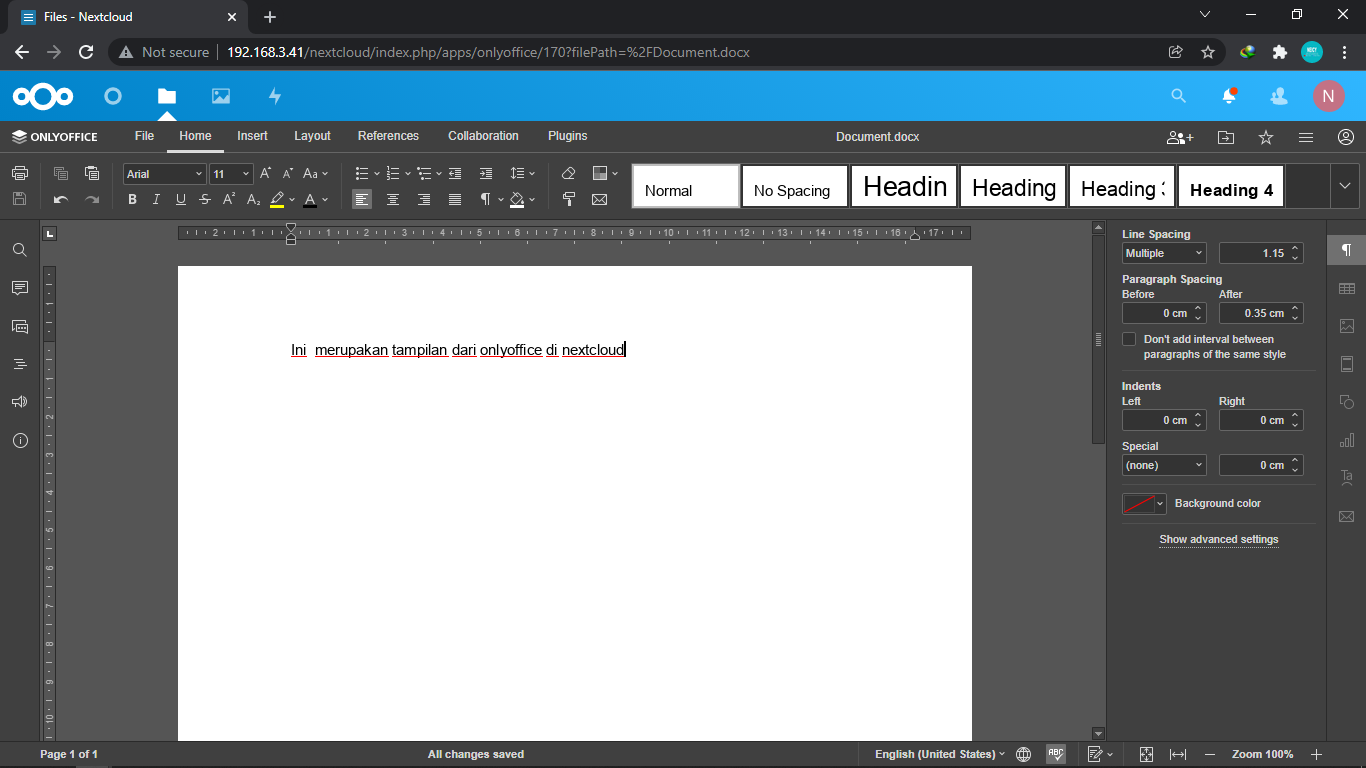Toggle Paragraph settings panel in right sidebar
This screenshot has height=768, width=1366.
tap(1346, 250)
